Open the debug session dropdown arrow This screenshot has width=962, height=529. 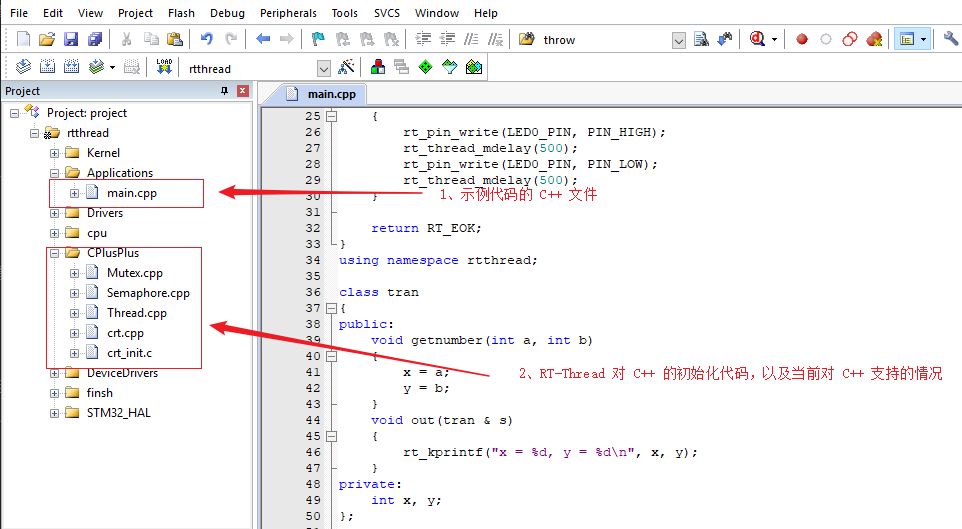point(774,40)
